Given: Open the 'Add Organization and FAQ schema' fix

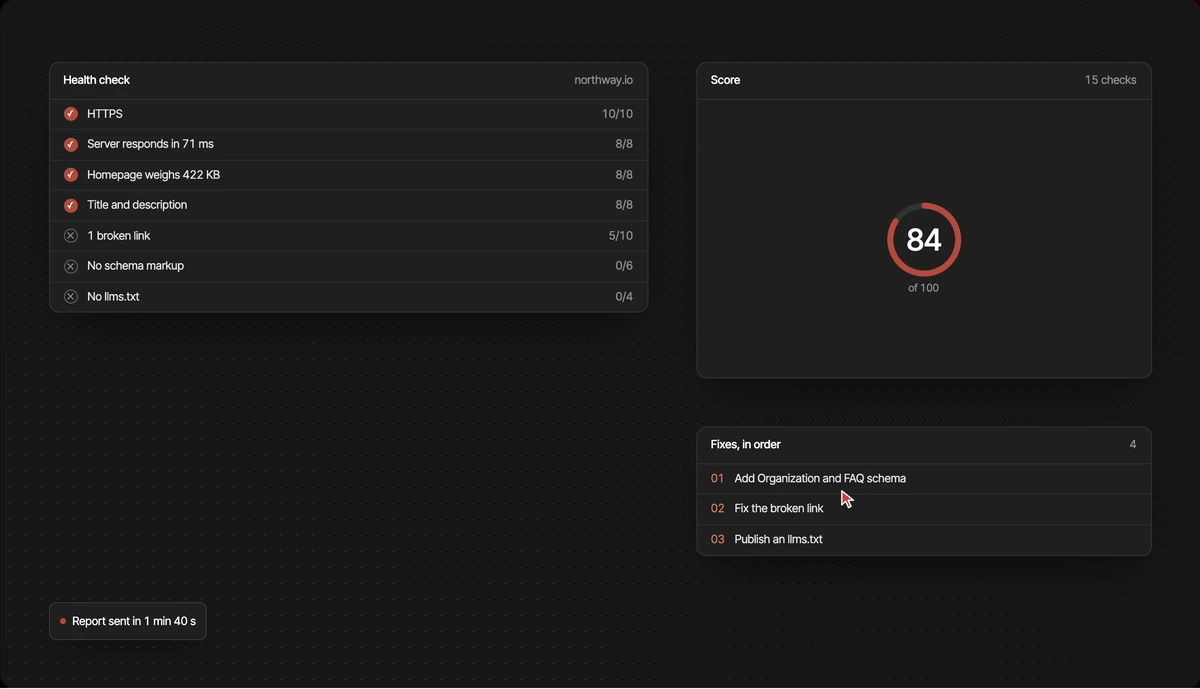Looking at the screenshot, I should [x=923, y=478].
